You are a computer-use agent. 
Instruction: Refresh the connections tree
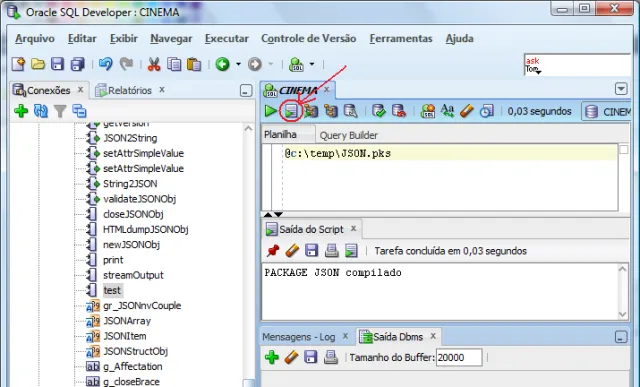[x=40, y=111]
